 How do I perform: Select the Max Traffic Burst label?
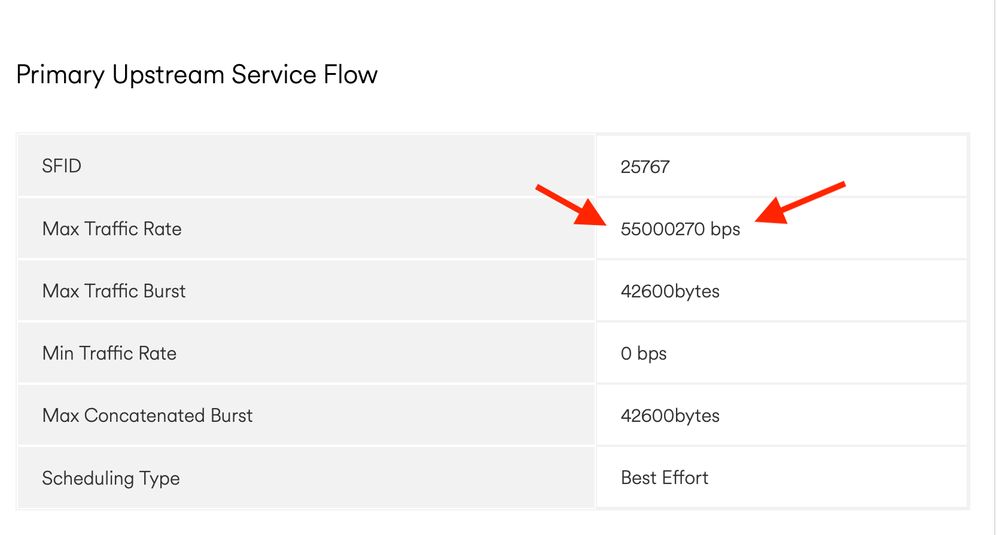point(113,291)
